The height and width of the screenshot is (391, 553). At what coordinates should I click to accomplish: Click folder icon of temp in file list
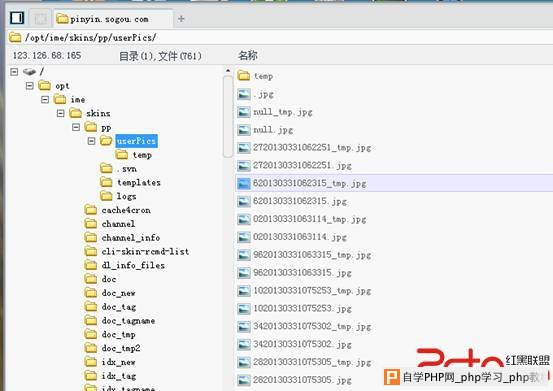click(x=244, y=75)
